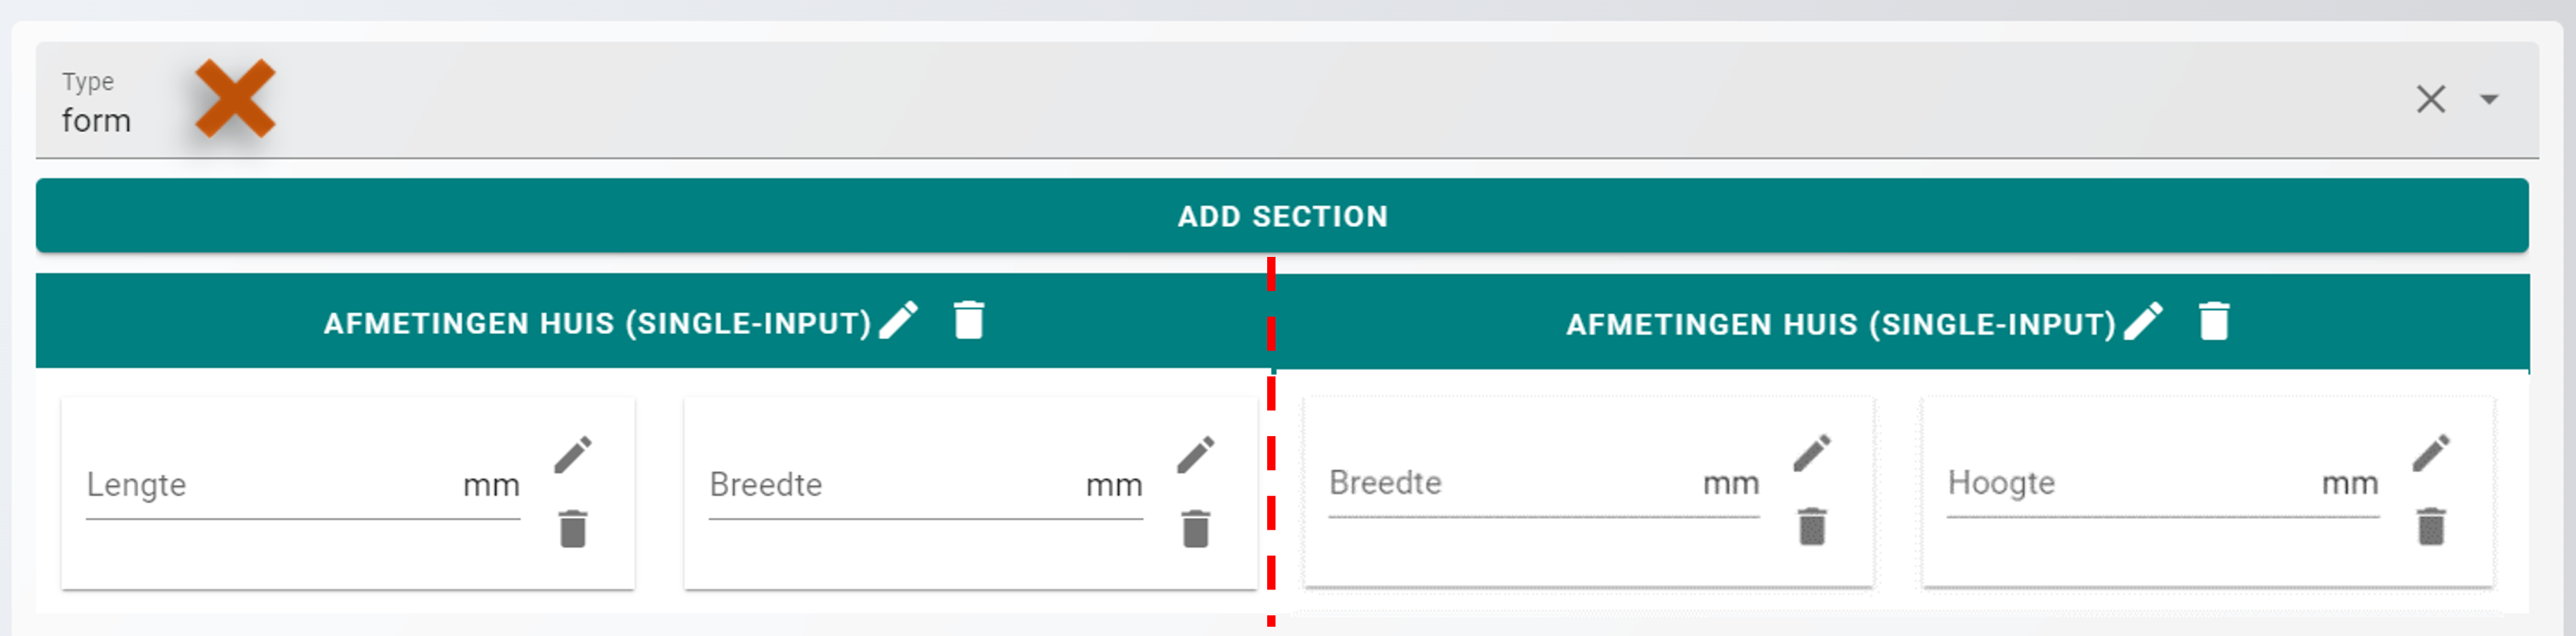
Task: Edit title of section containing Hoogte field
Action: (x=2143, y=322)
